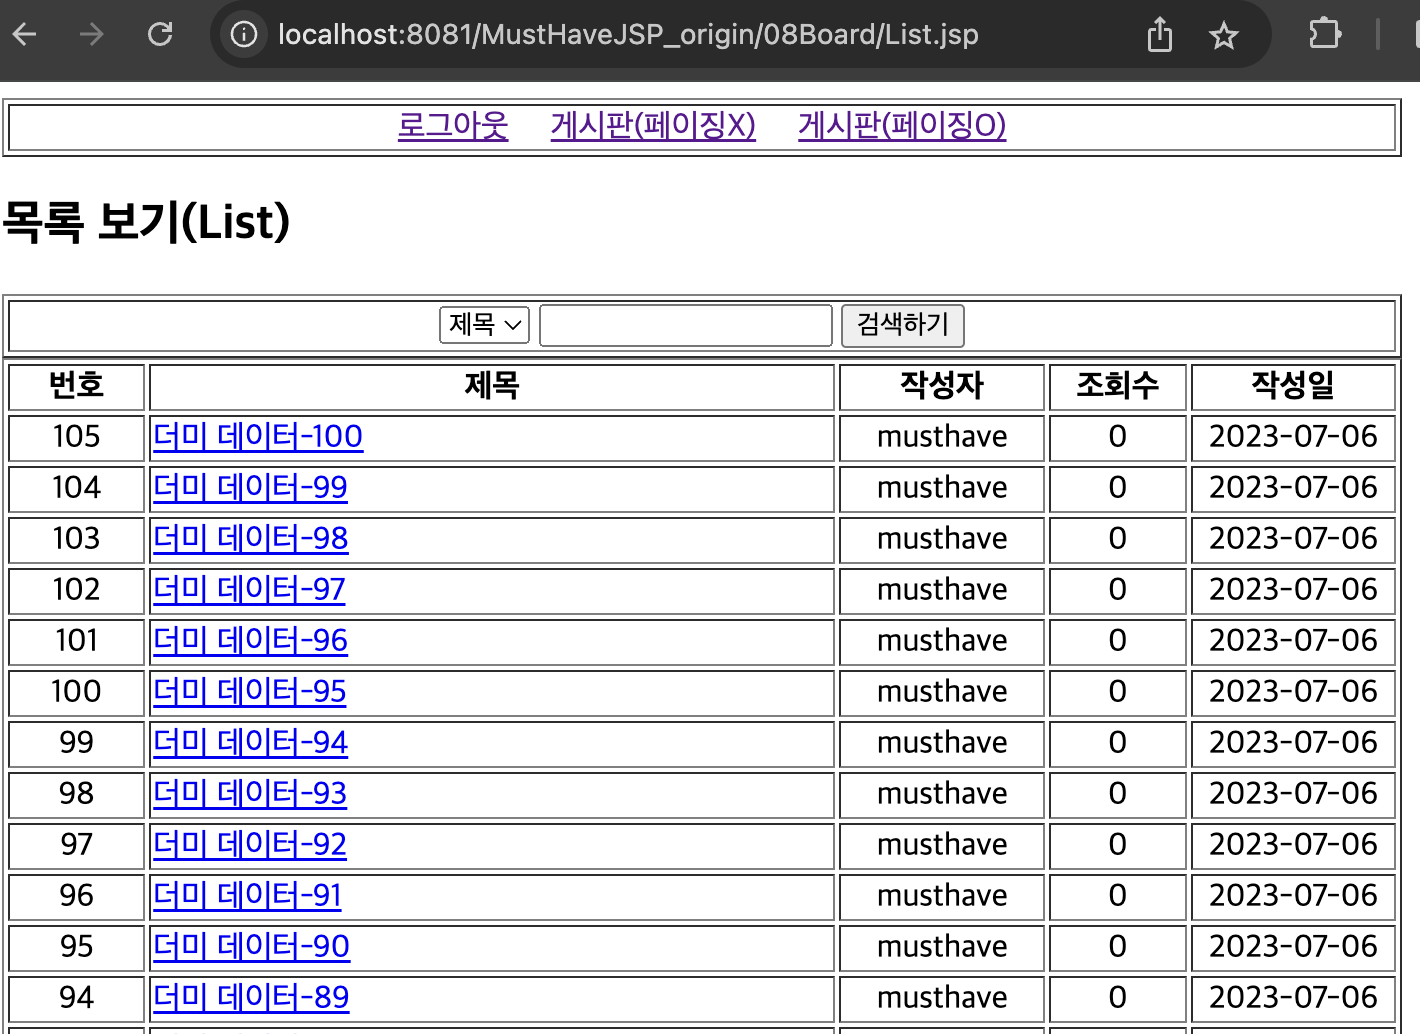Click the 검색하기 button
The width and height of the screenshot is (1420, 1034).
point(903,325)
